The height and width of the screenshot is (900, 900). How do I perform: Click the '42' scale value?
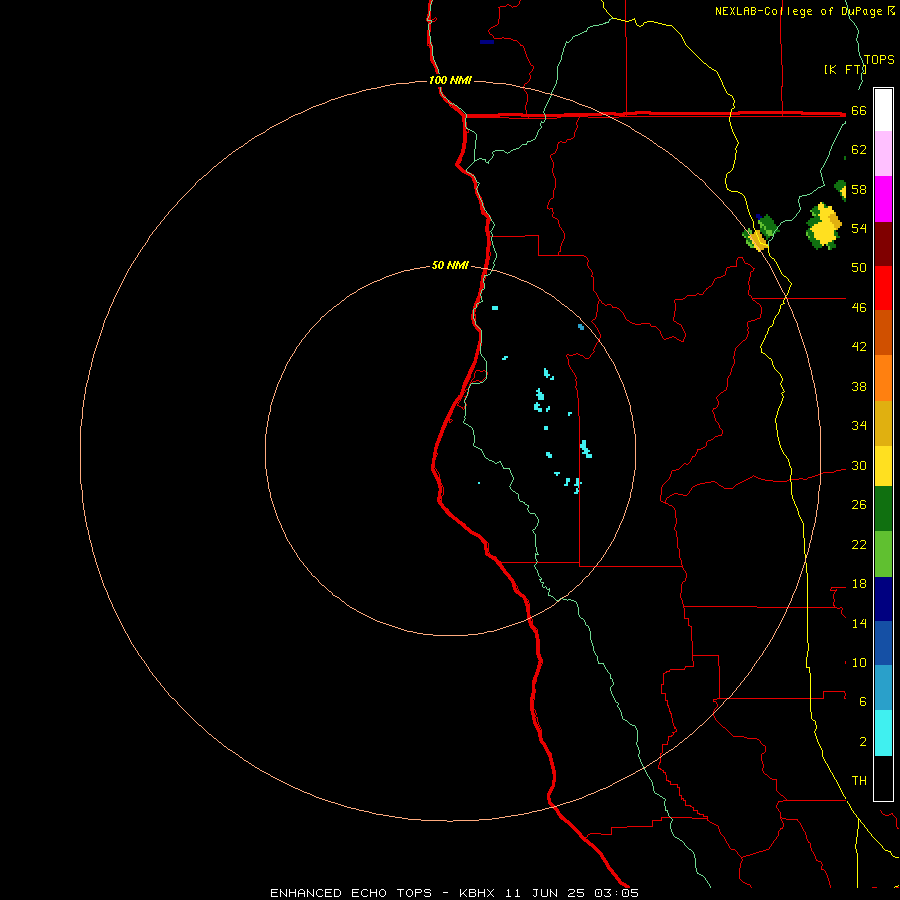point(859,347)
